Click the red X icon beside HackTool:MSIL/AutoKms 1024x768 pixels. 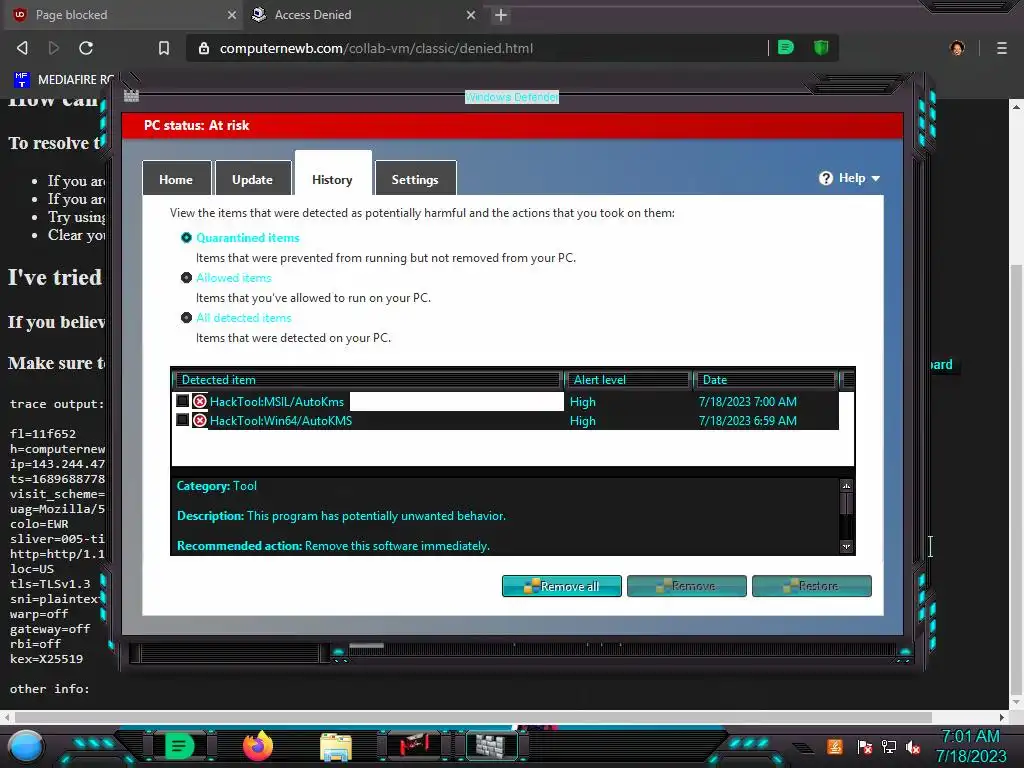200,401
